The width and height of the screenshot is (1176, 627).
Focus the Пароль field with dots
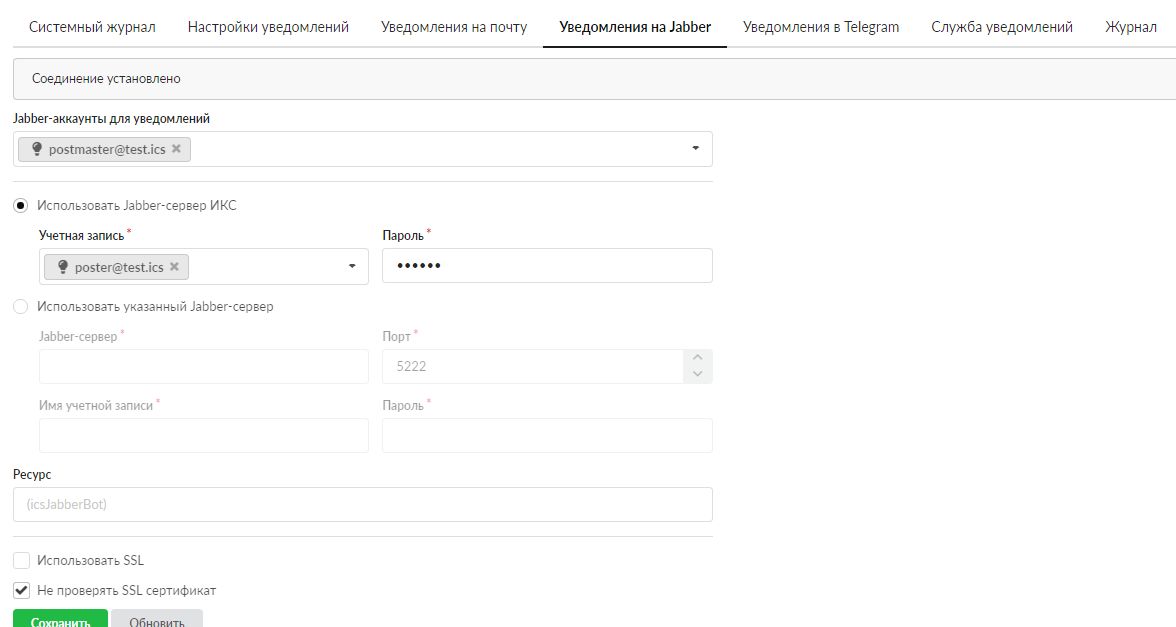point(547,266)
